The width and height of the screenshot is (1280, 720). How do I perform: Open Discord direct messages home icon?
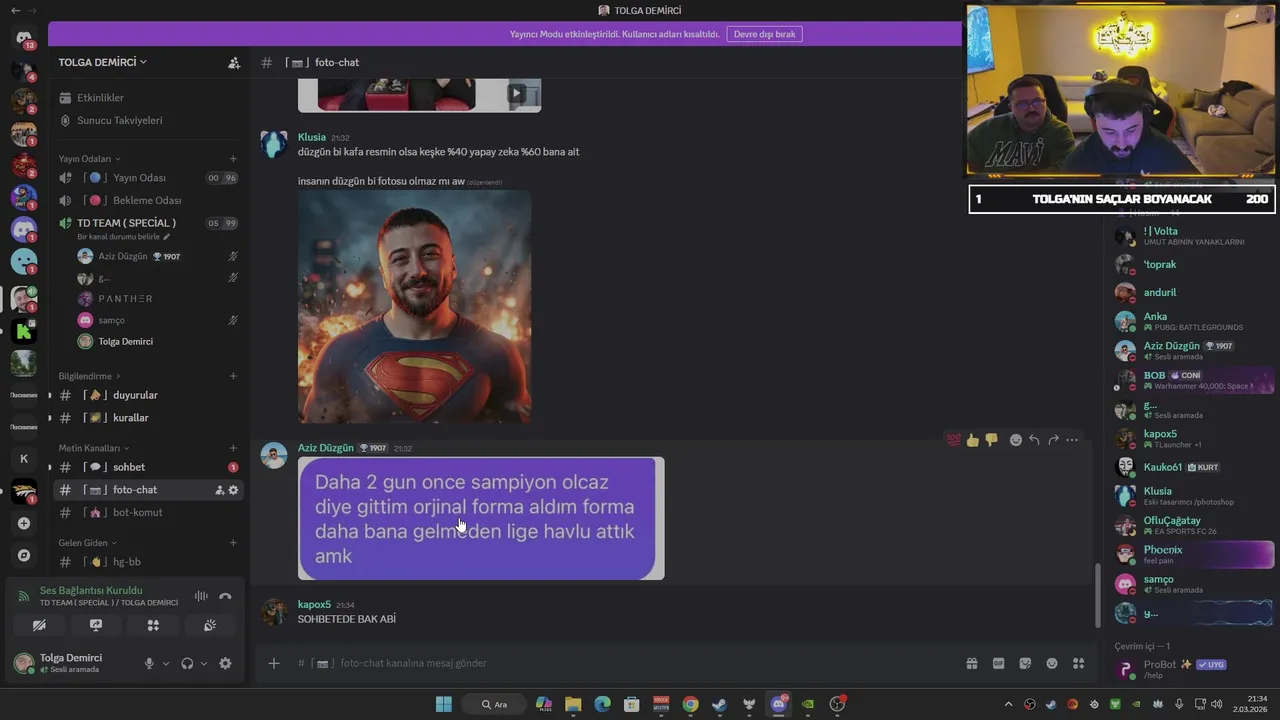pyautogui.click(x=24, y=39)
